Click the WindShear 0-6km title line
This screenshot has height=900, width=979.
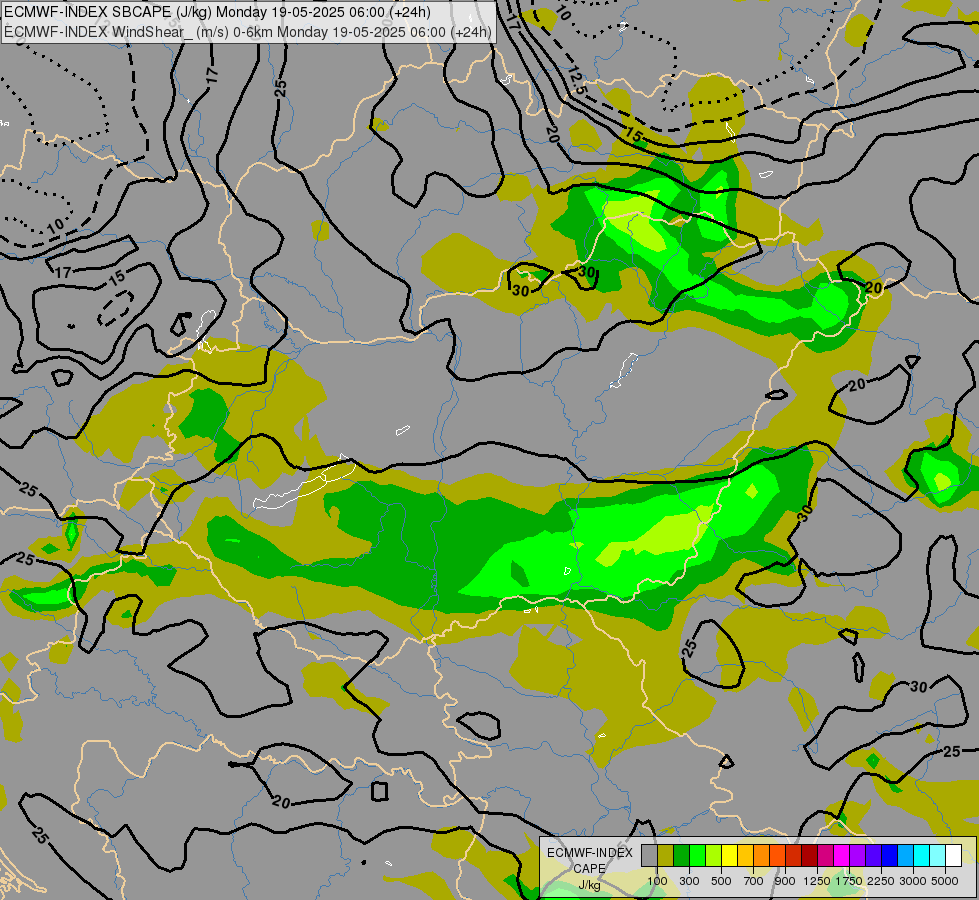247,32
